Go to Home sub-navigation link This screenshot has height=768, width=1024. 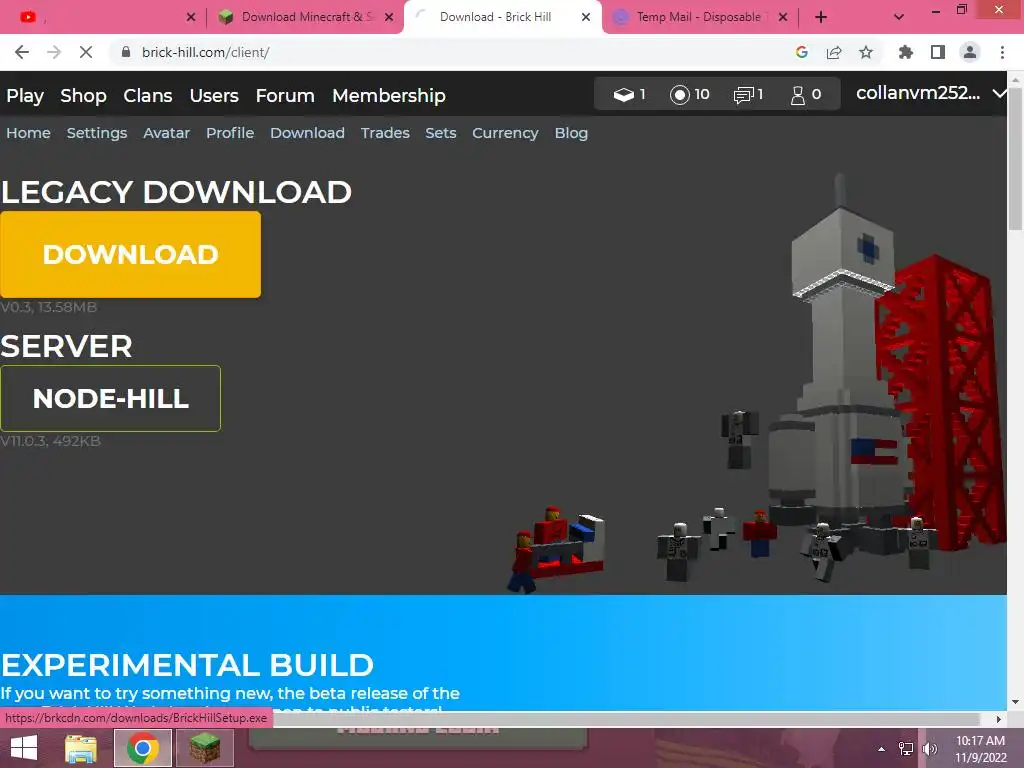tap(28, 133)
